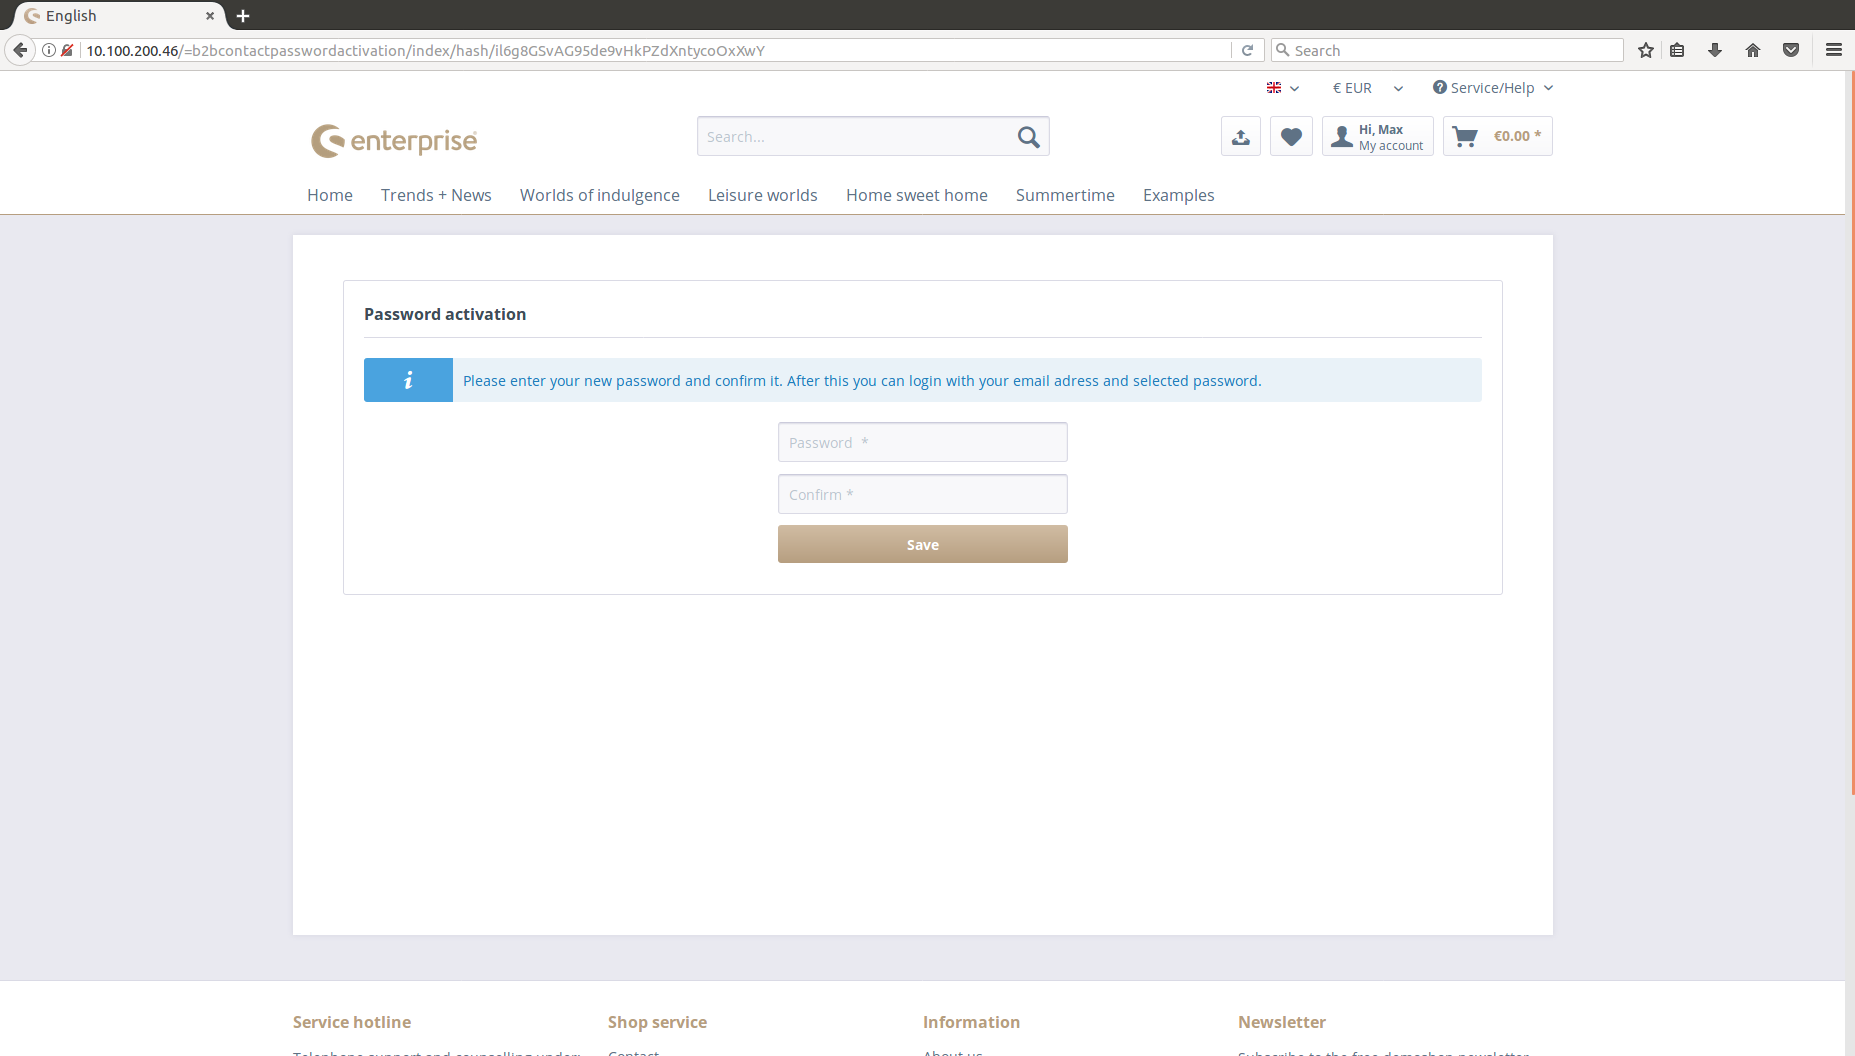Go to the browser home icon
Screen dimensions: 1855x1056
pos(1752,50)
